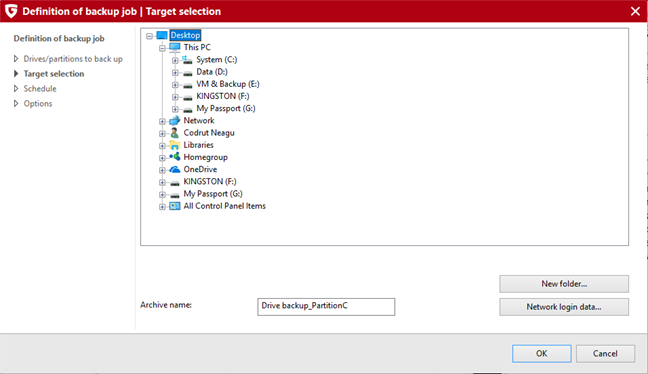Select the Codrut Neagu label

(209, 133)
